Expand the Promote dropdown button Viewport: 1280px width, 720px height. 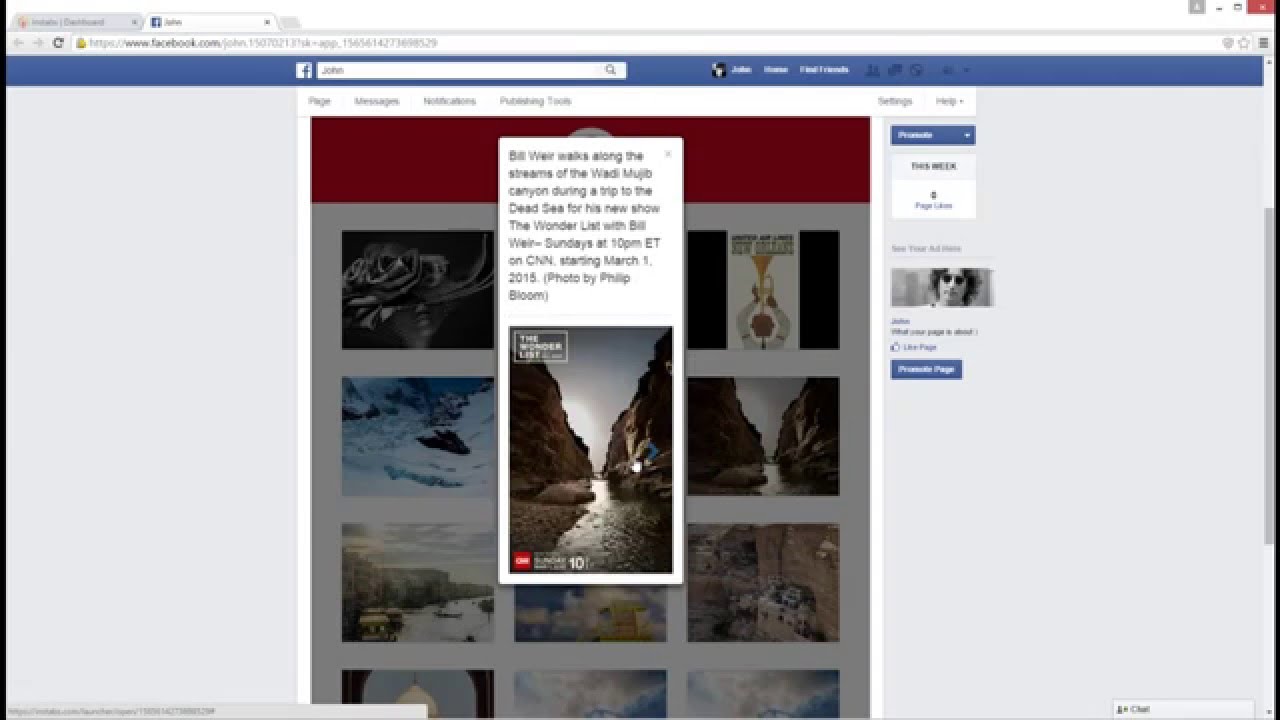pyautogui.click(x=967, y=135)
